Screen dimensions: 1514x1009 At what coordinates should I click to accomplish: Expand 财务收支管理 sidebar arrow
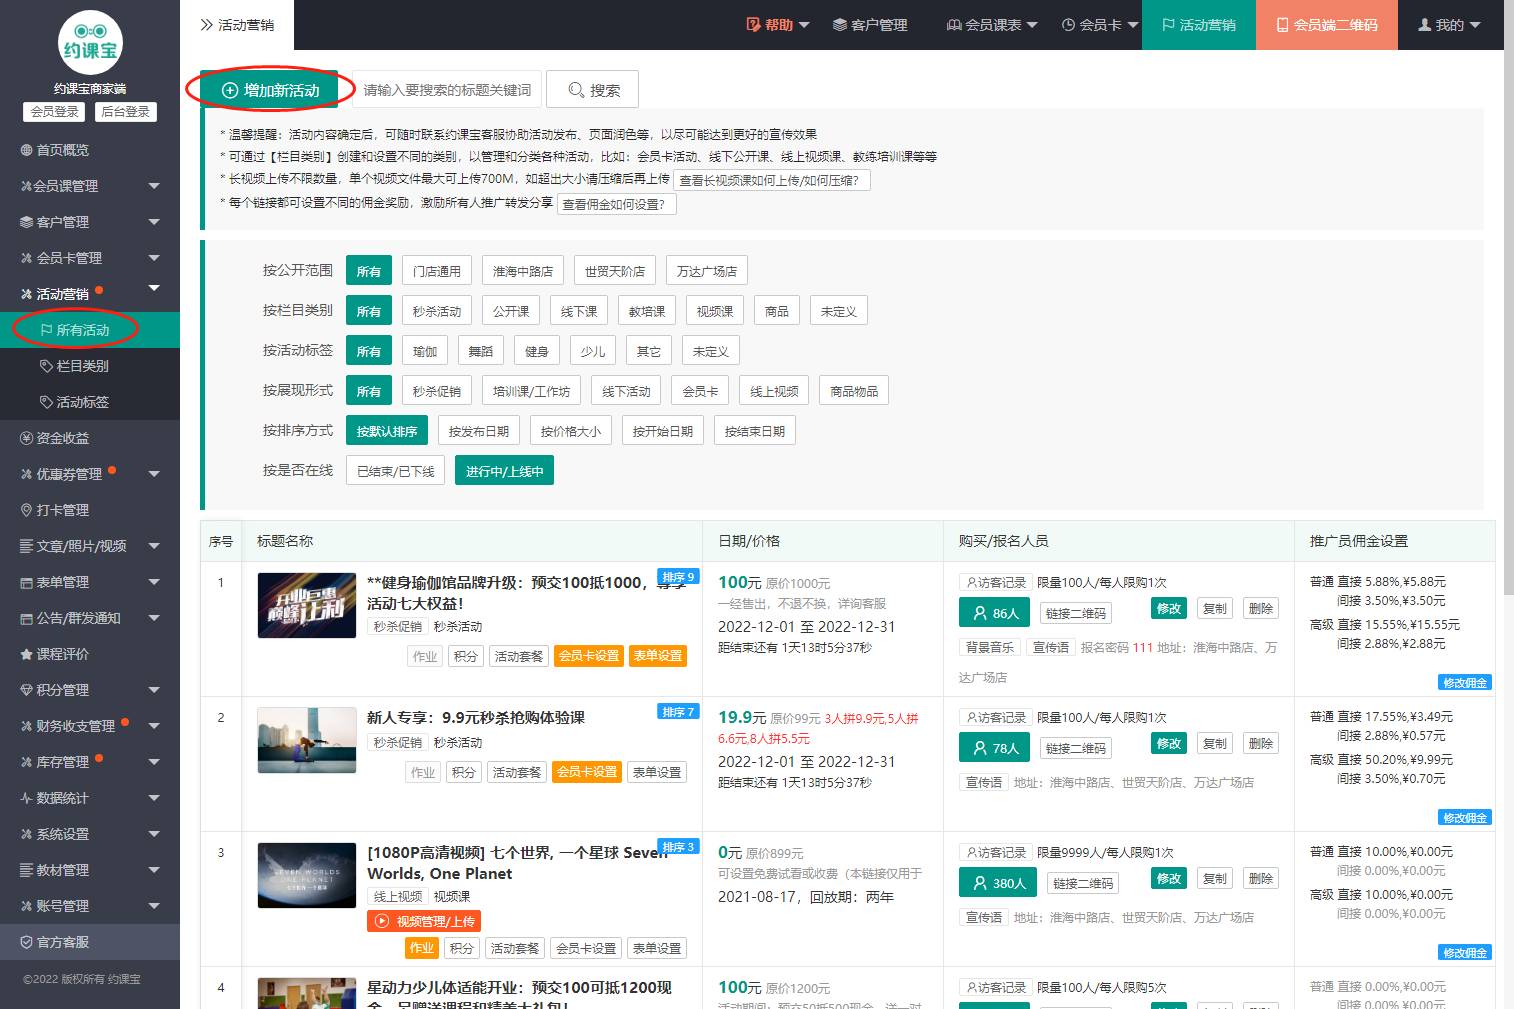pos(154,726)
